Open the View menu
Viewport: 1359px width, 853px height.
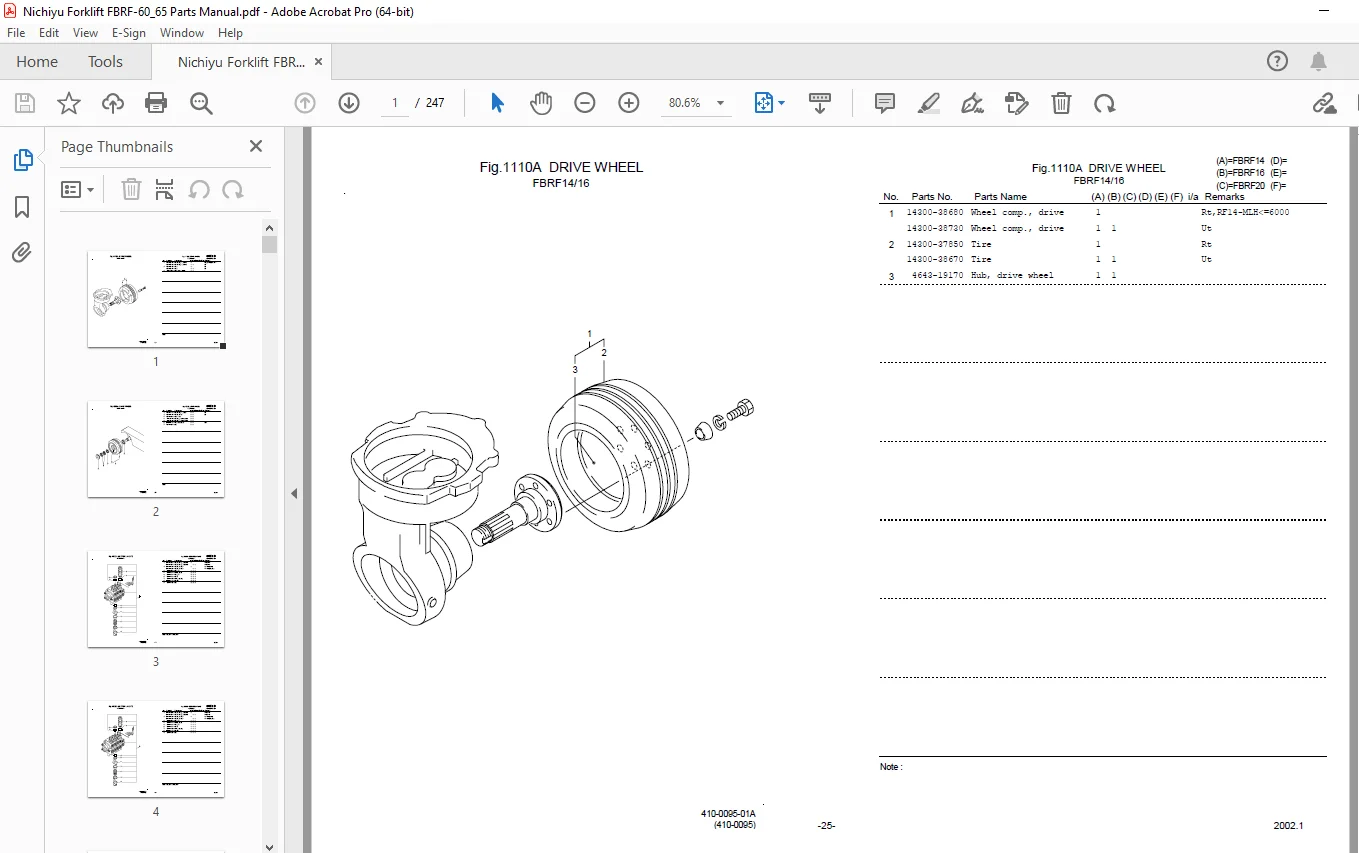pyautogui.click(x=86, y=33)
